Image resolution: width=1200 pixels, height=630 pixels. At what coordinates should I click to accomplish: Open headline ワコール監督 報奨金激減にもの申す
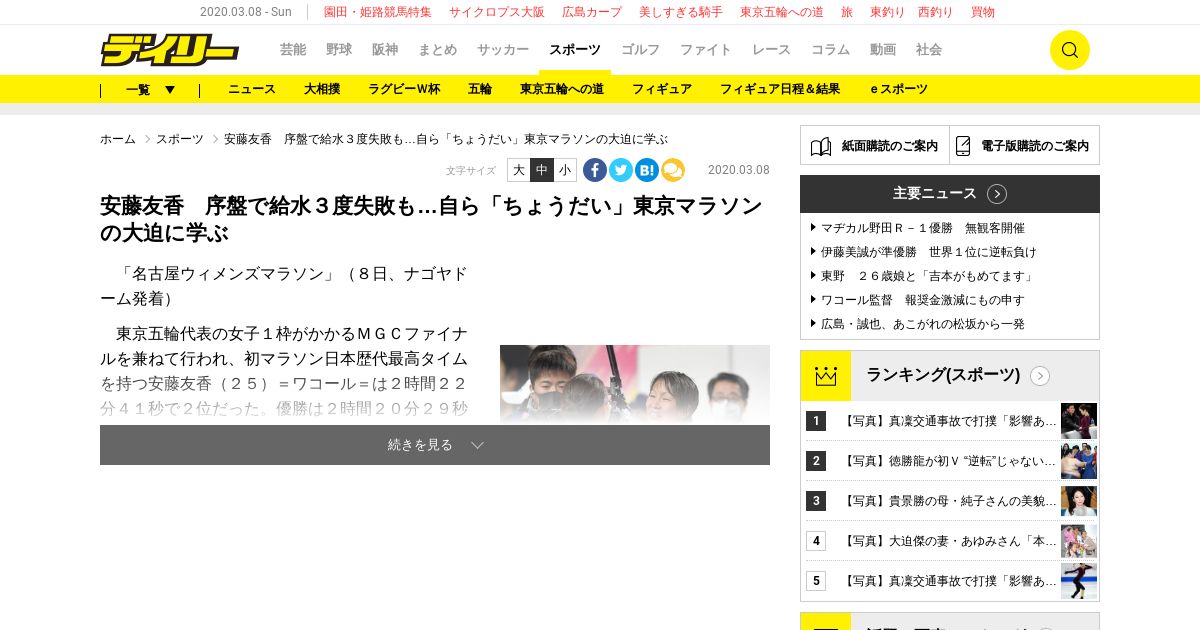(x=923, y=300)
